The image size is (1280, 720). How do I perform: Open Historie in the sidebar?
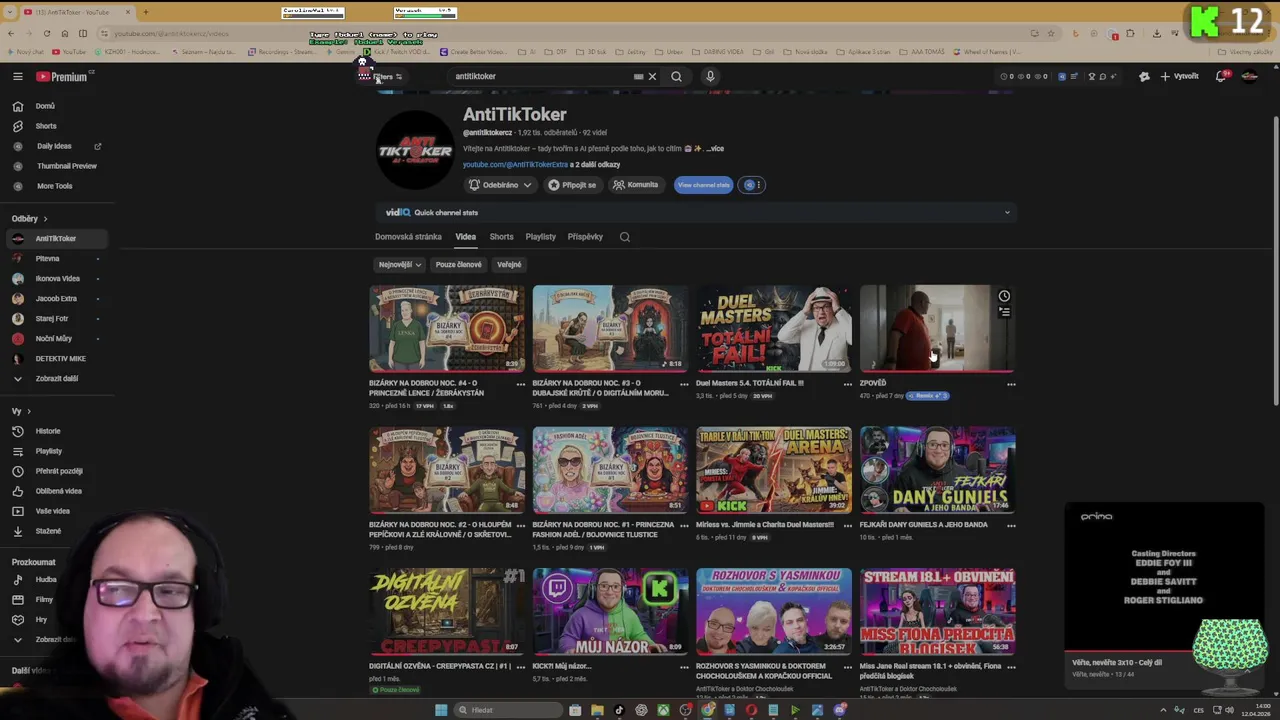pyautogui.click(x=48, y=431)
